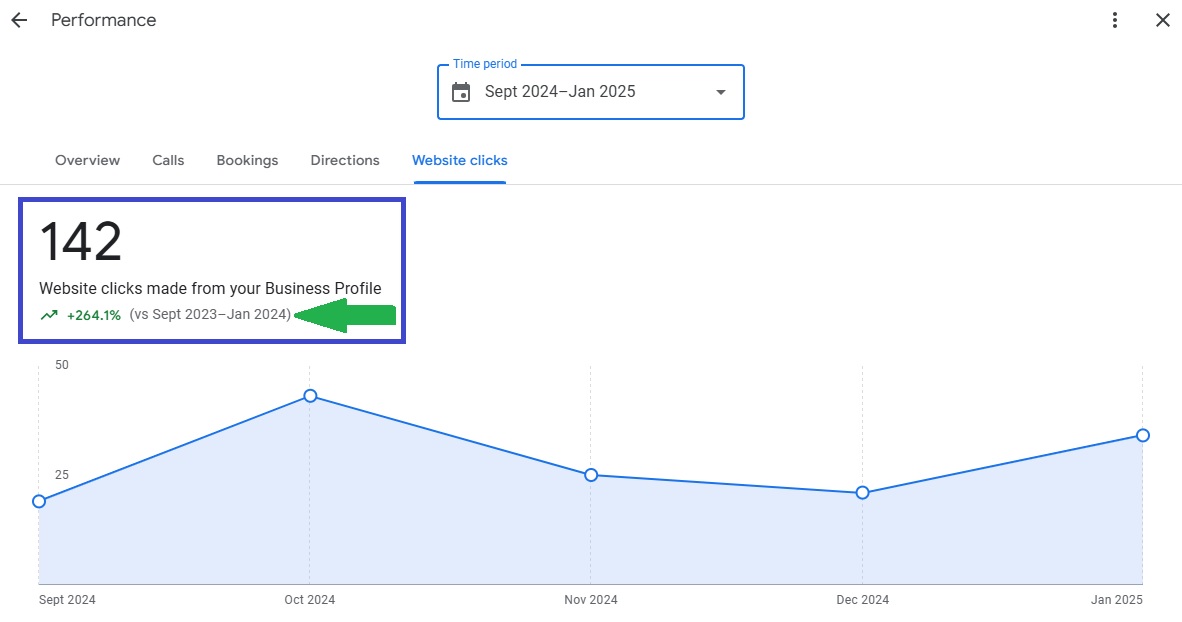
Task: Select the Website clicks tab
Action: [x=460, y=161]
